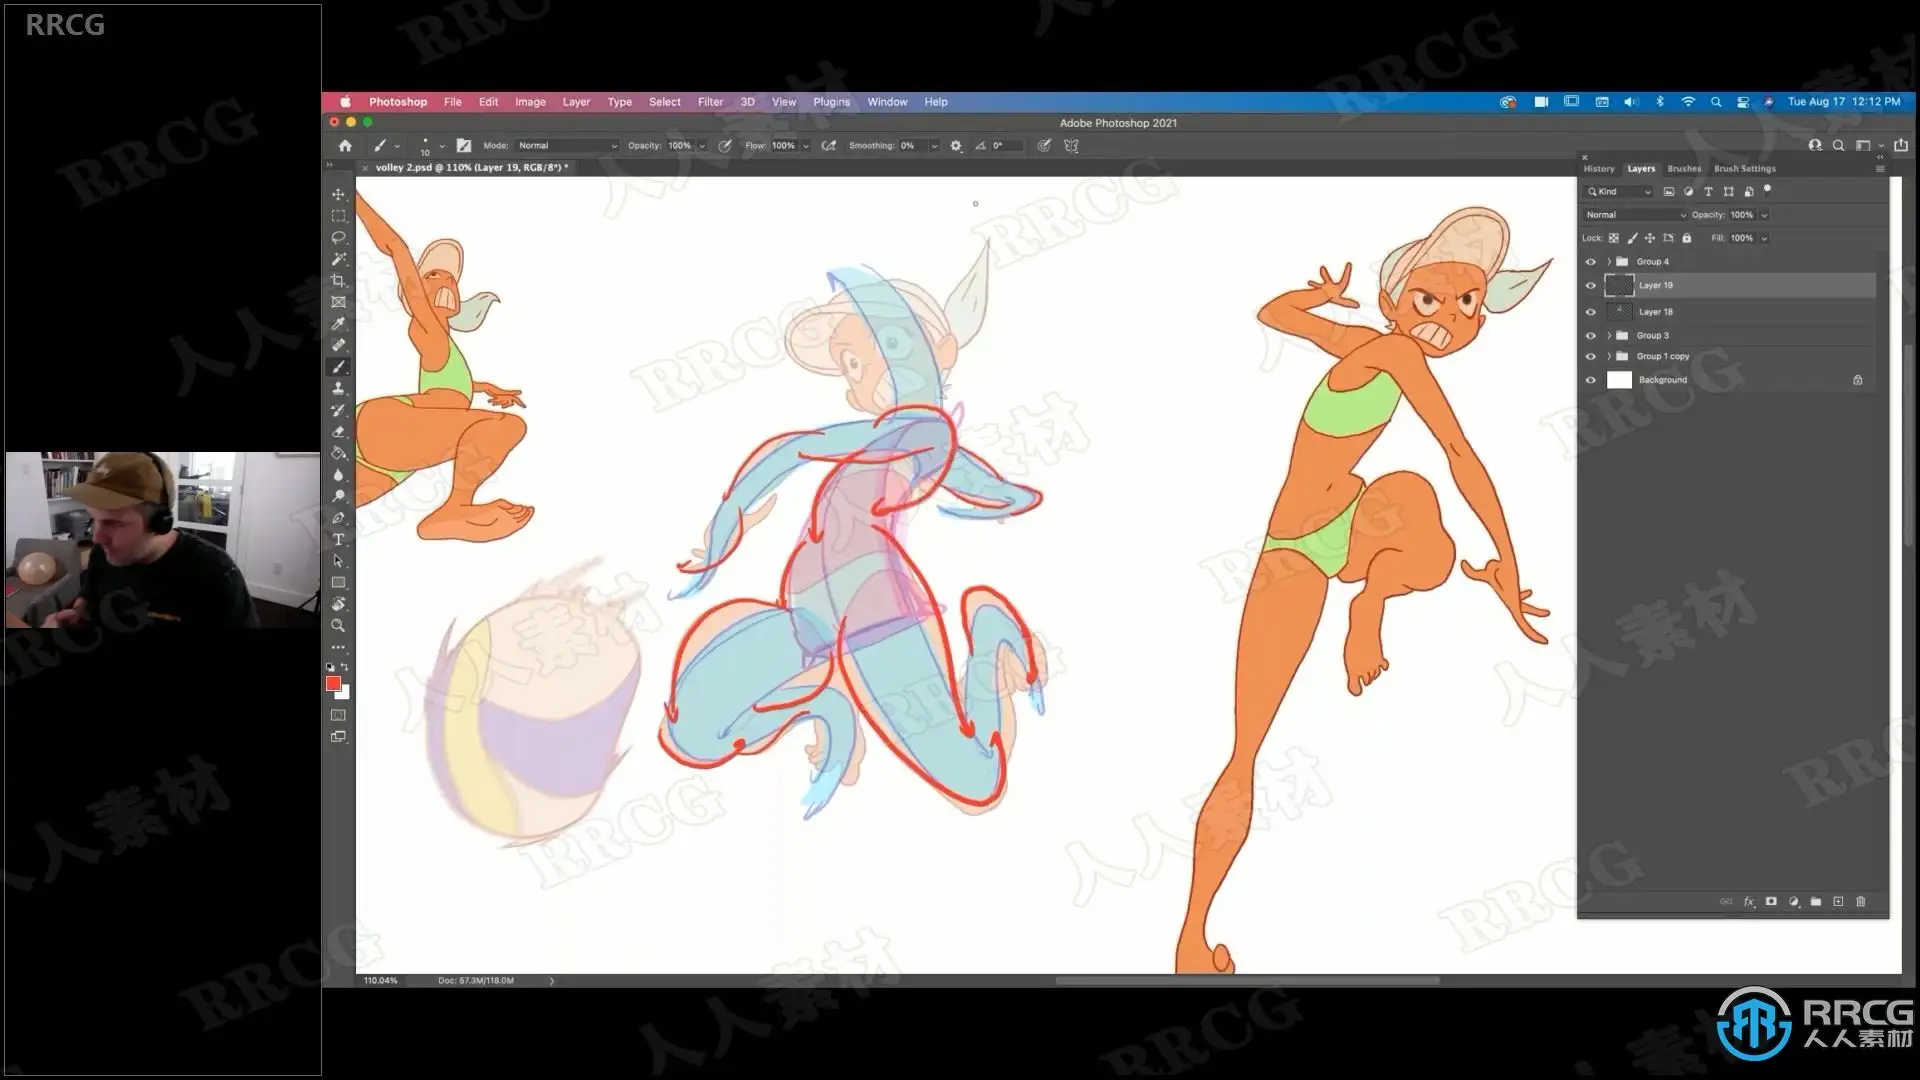Select the Horizontal Type tool
Viewport: 1920px width, 1080px height.
[x=338, y=540]
